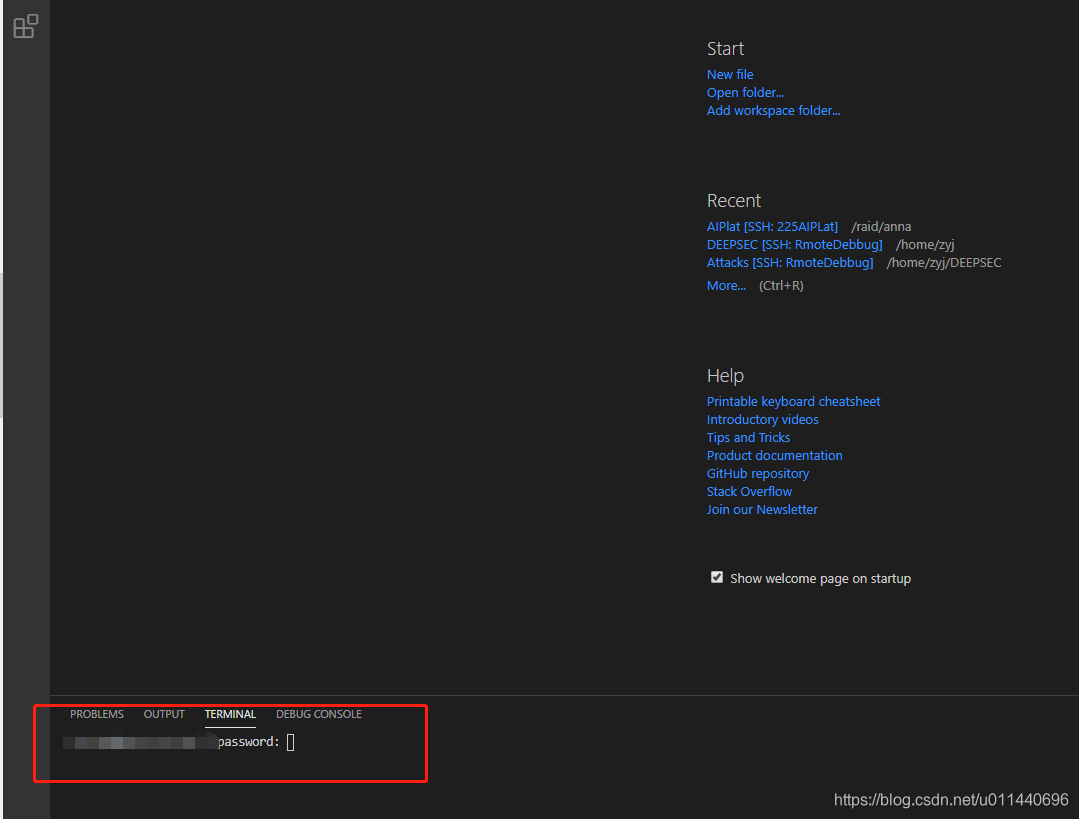Click the More... recent items link

coord(726,285)
